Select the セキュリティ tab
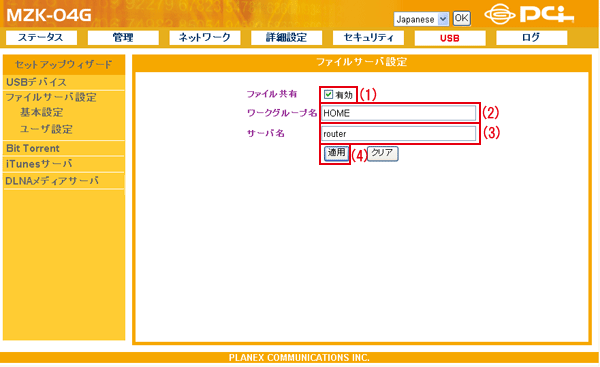Image resolution: width=600 pixels, height=367 pixels. coord(368,38)
